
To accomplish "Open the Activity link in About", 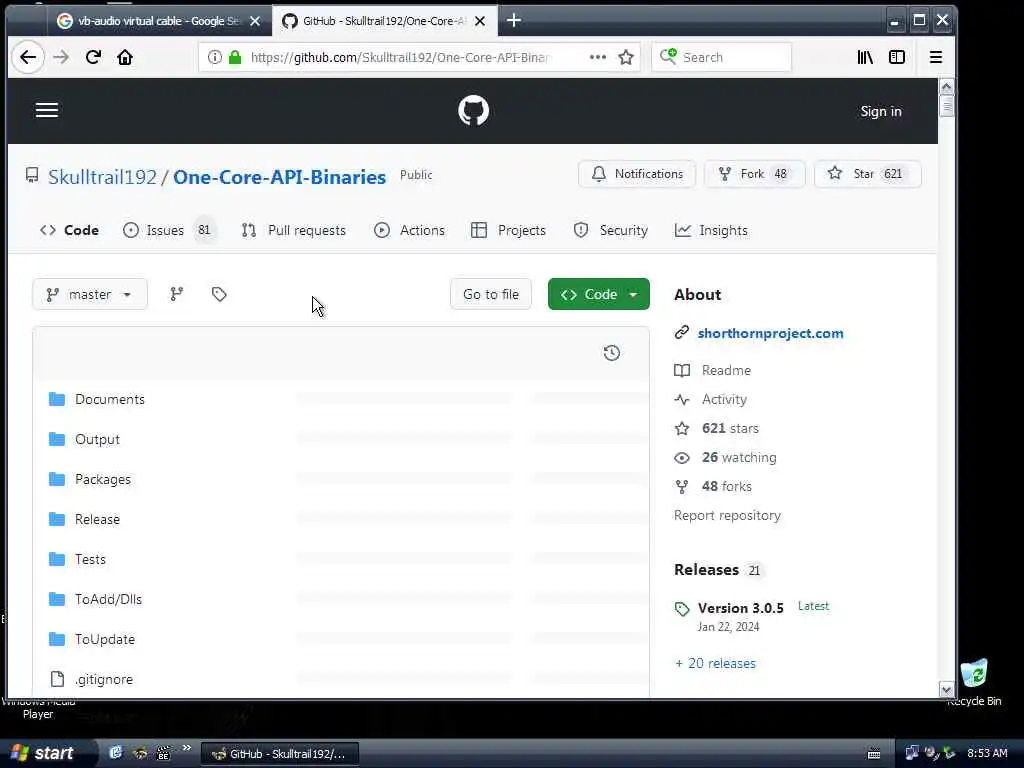I will [x=724, y=400].
